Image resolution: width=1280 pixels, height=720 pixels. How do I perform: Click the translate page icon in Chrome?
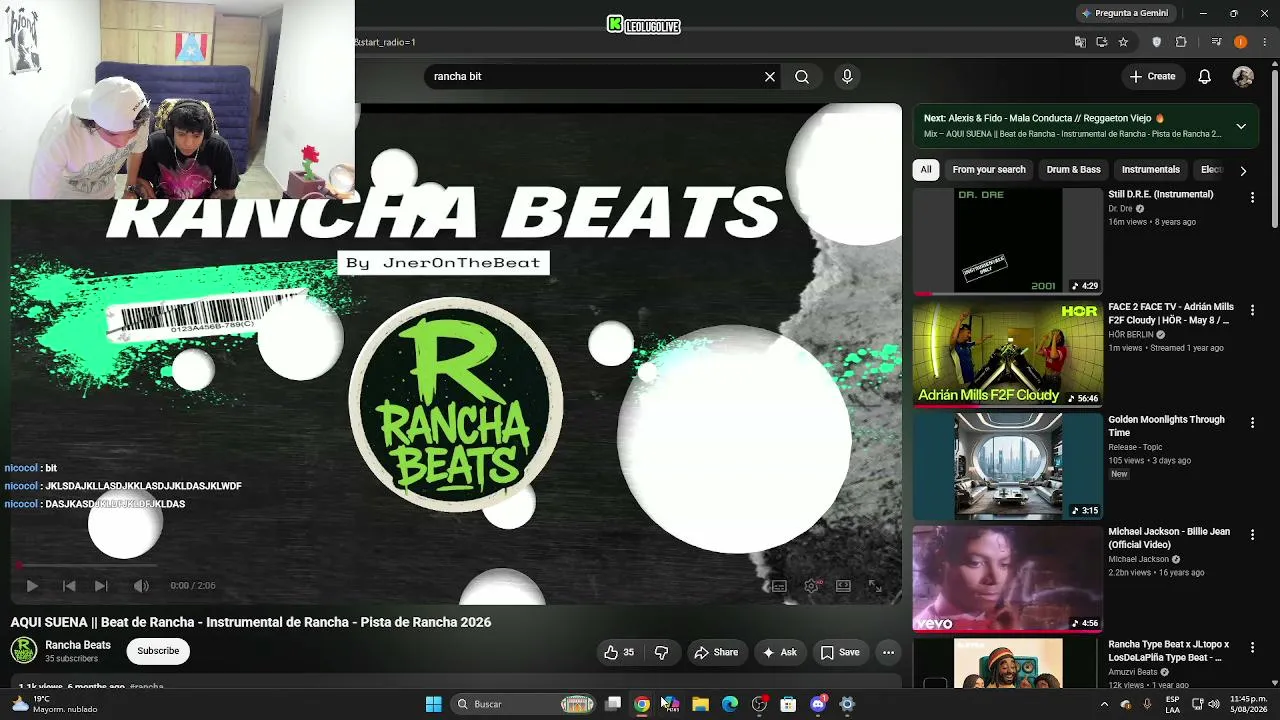(1080, 42)
